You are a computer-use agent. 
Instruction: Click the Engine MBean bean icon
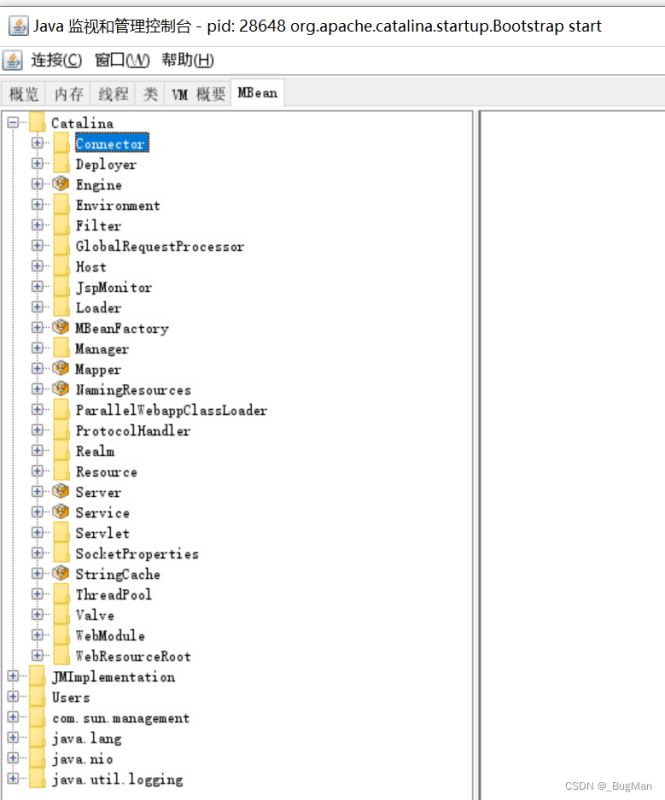click(61, 184)
